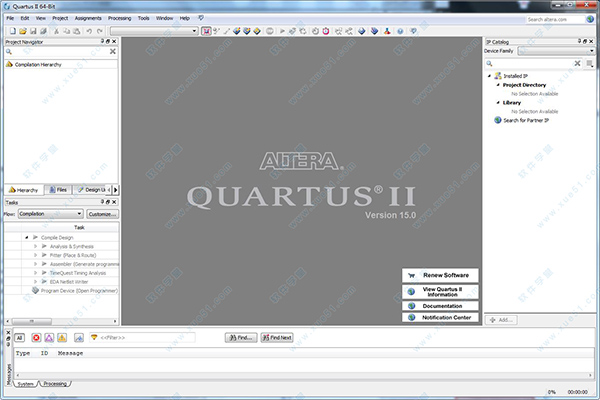This screenshot has height=400, width=600.
Task: Click the Save All toolbar icon
Action: coord(43,31)
